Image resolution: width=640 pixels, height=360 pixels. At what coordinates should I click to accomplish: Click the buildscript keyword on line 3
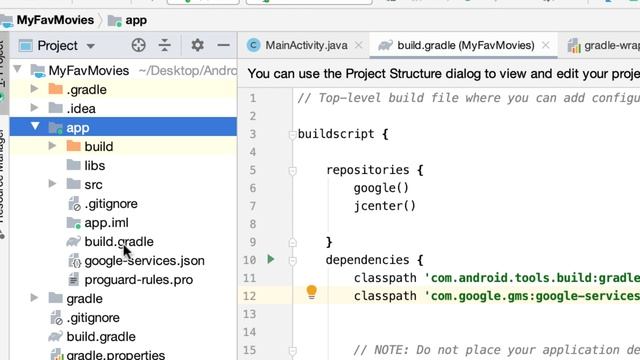[x=336, y=134]
